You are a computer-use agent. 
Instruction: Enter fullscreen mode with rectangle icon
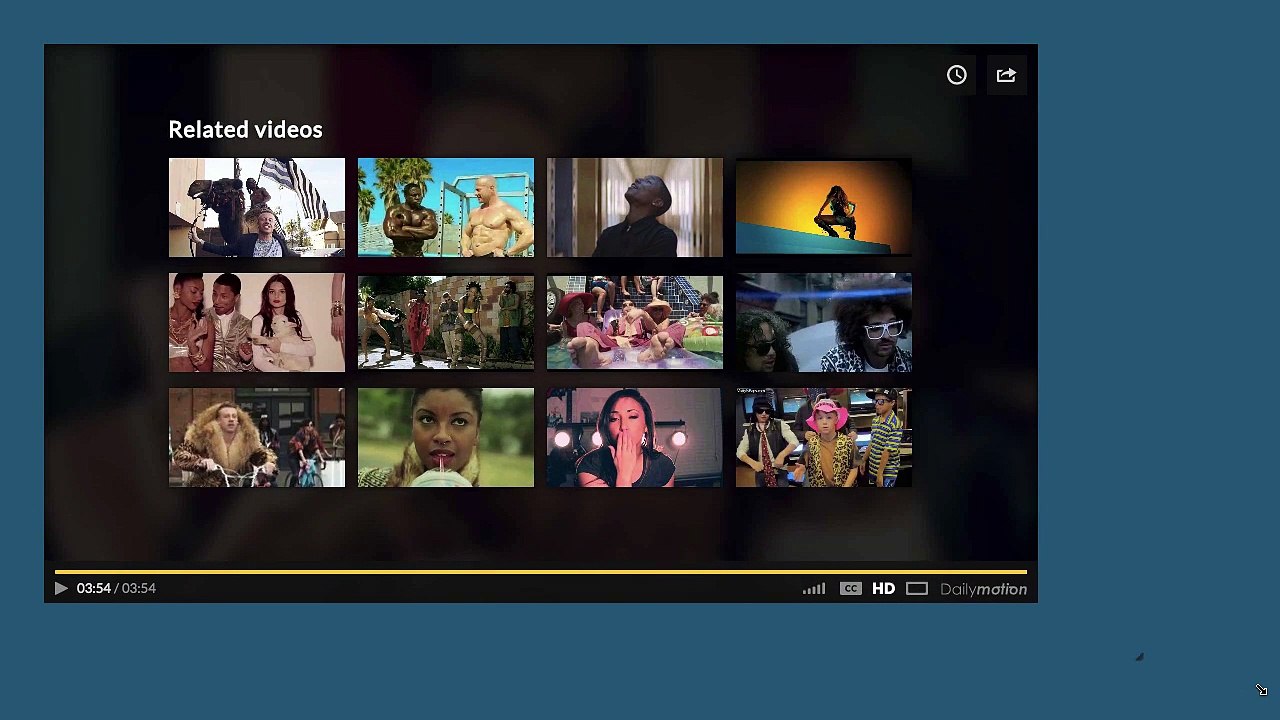[x=917, y=588]
